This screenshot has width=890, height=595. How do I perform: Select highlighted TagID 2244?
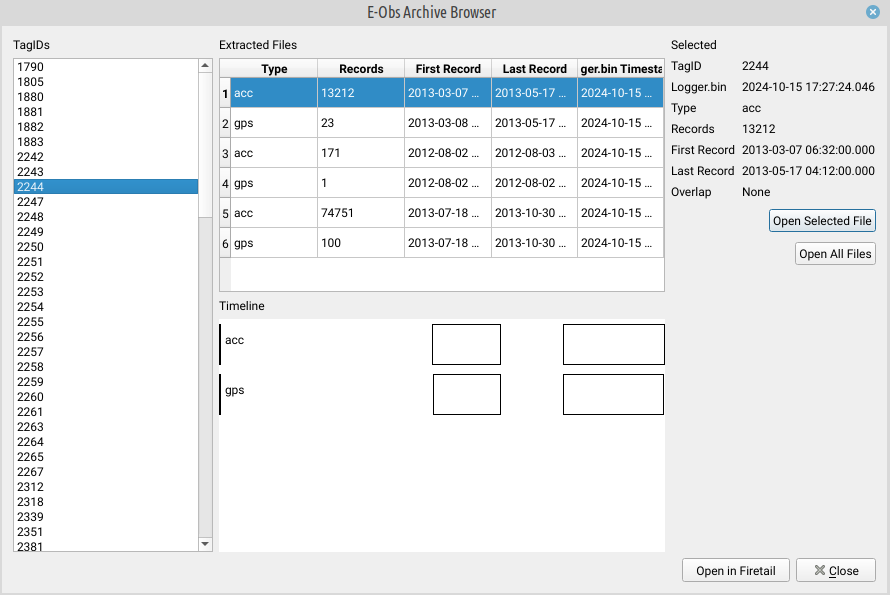[106, 187]
